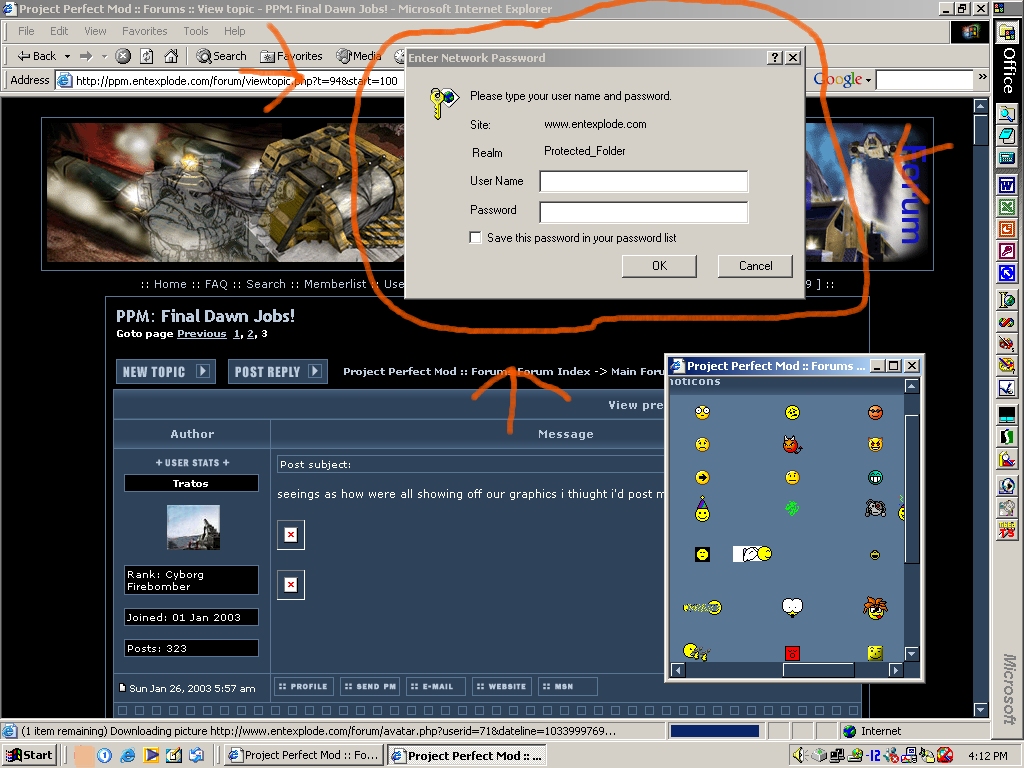Click the volume speaker icon in system tray
The width and height of the screenshot is (1024, 768).
pyautogui.click(x=799, y=756)
